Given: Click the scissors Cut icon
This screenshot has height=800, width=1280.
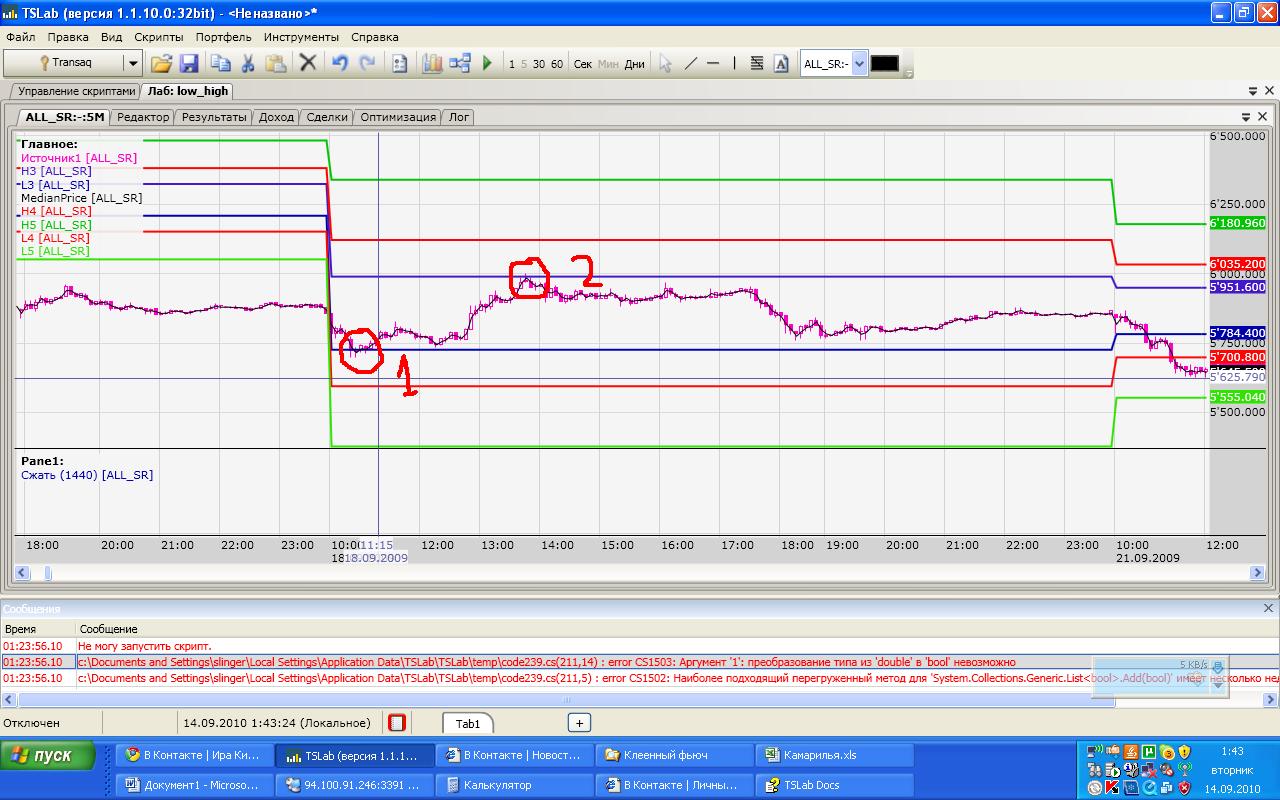Looking at the screenshot, I should tap(248, 63).
